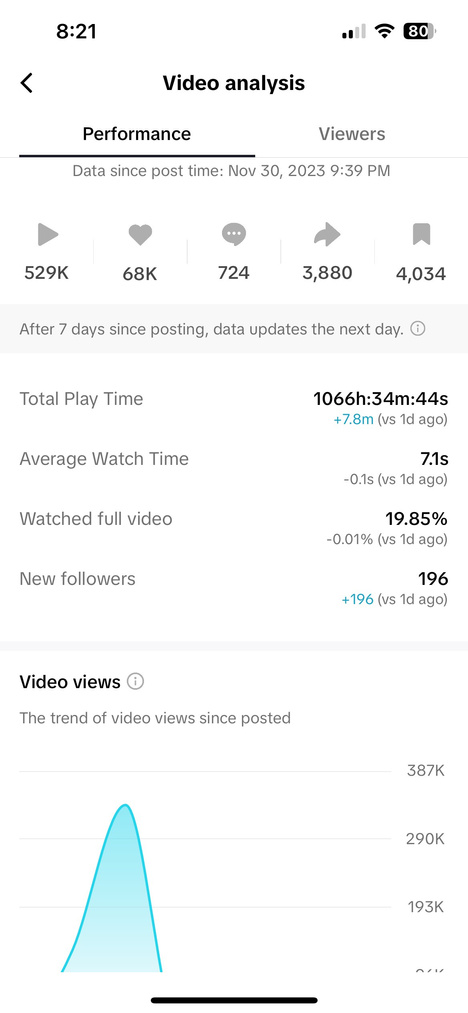The width and height of the screenshot is (468, 1013).
Task: Select the Performance tab
Action: point(137,134)
